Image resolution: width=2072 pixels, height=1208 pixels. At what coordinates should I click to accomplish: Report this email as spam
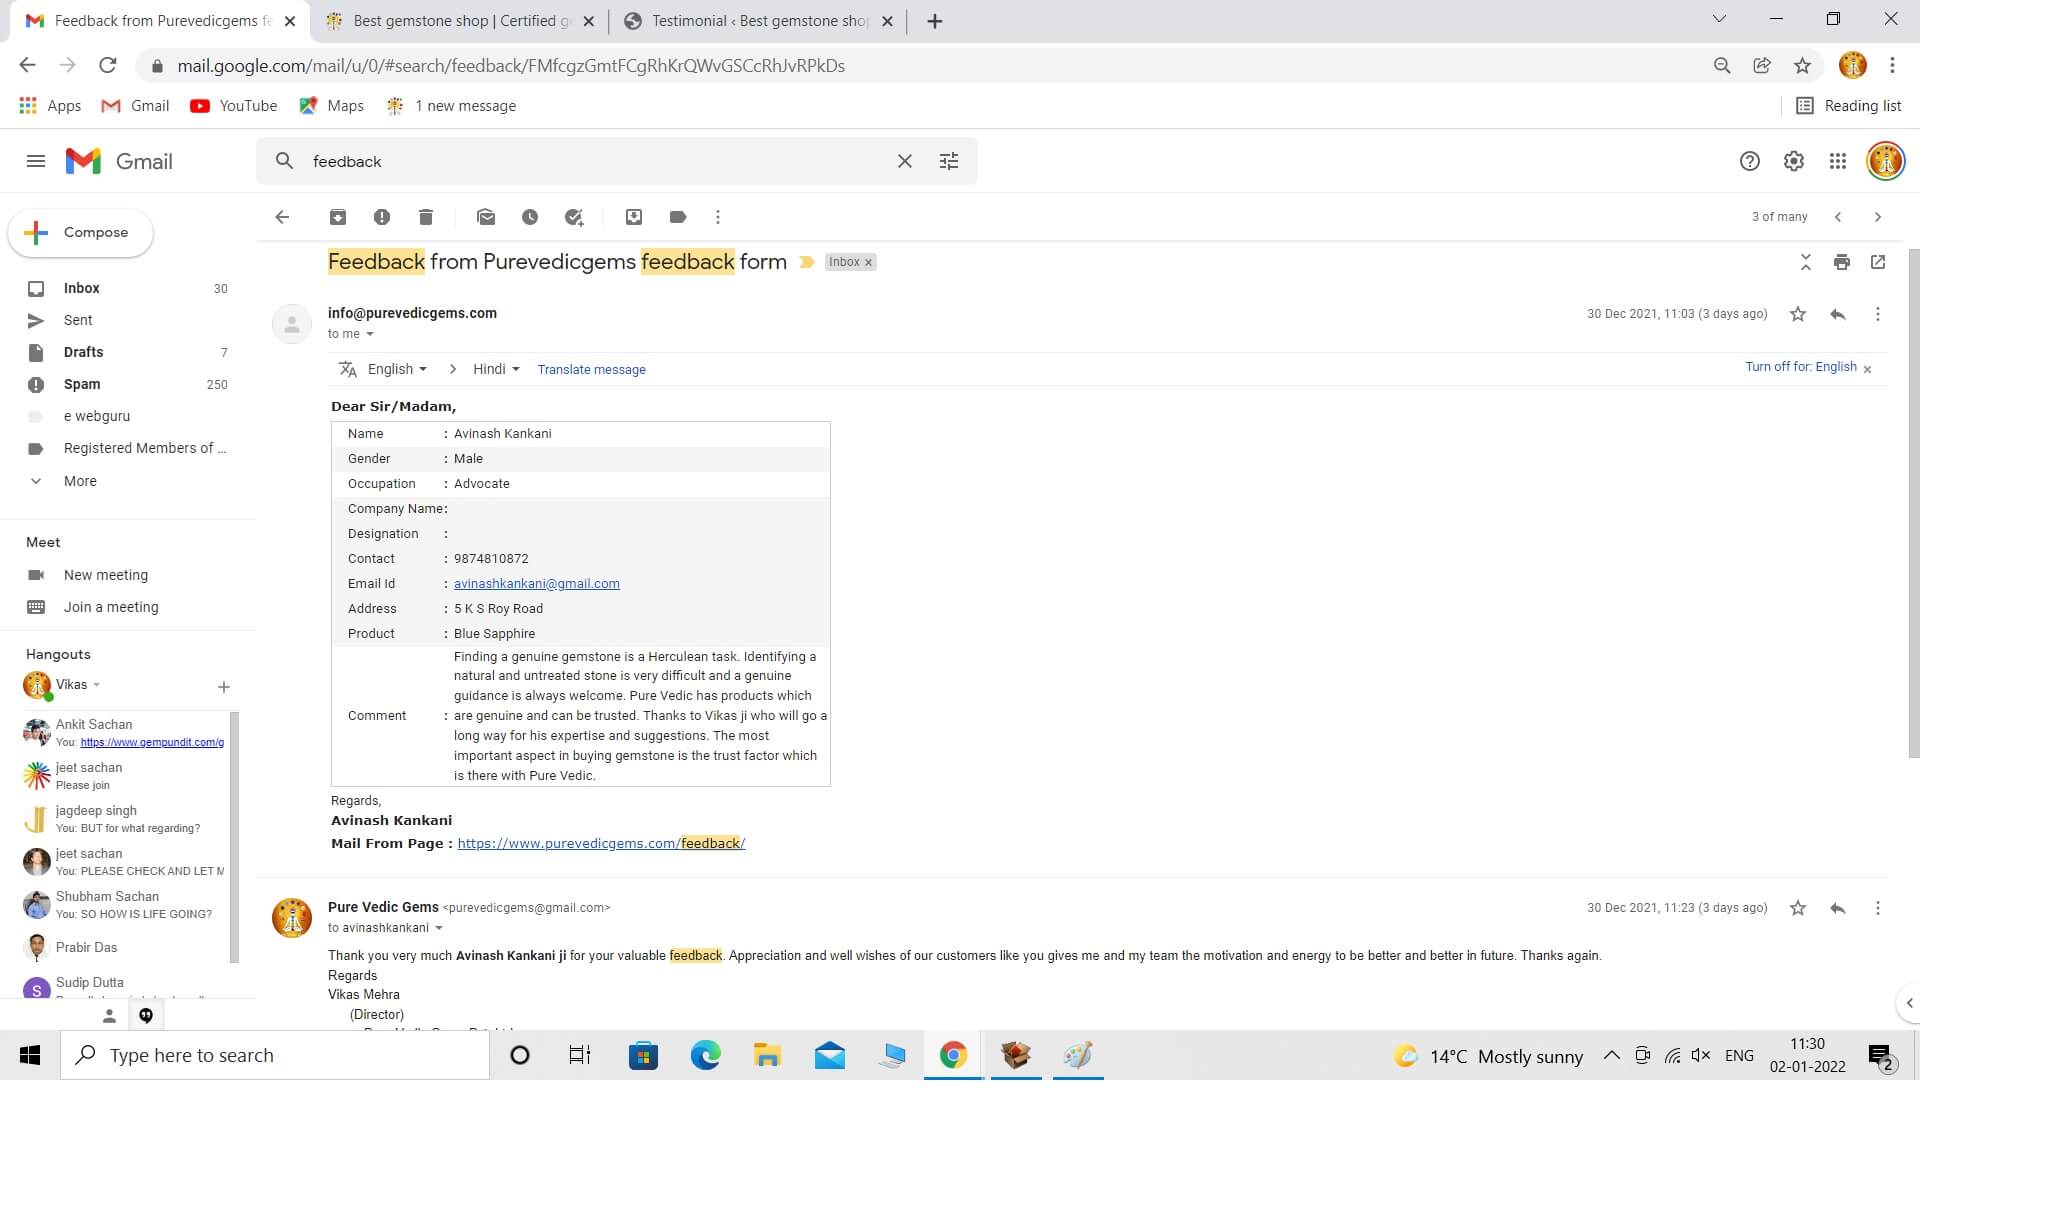pyautogui.click(x=382, y=217)
